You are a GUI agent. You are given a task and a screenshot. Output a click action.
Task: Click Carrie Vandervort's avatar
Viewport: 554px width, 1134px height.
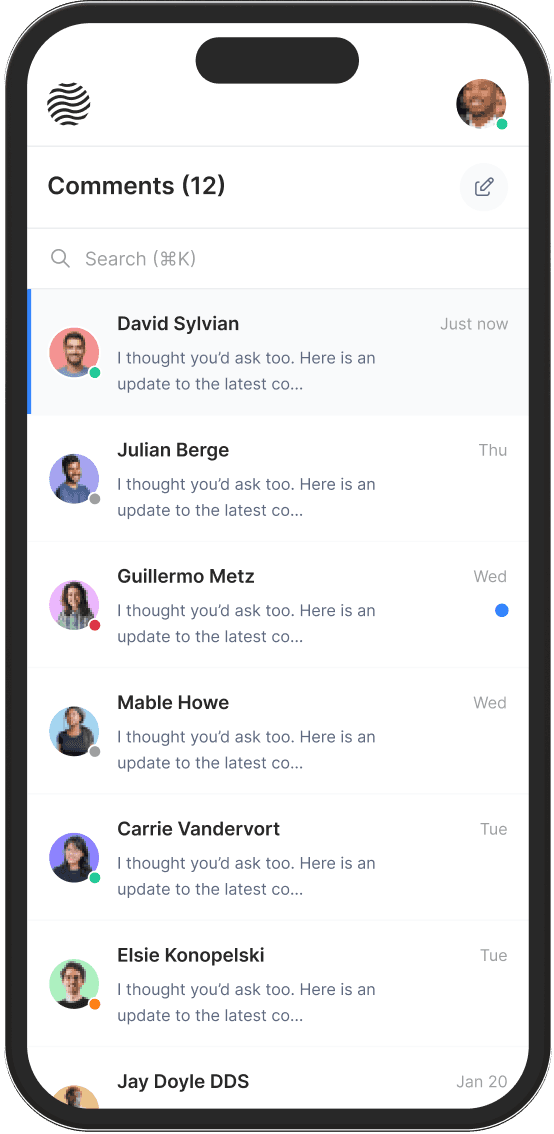click(x=74, y=858)
